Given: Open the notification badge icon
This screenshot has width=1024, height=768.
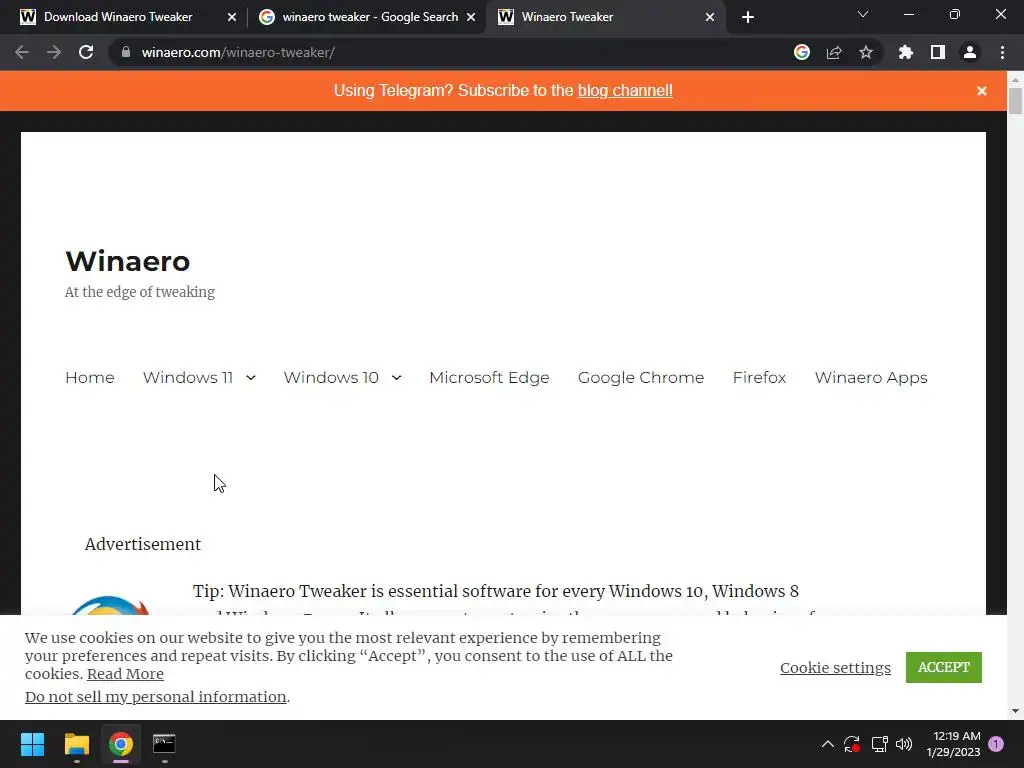Looking at the screenshot, I should (x=996, y=744).
